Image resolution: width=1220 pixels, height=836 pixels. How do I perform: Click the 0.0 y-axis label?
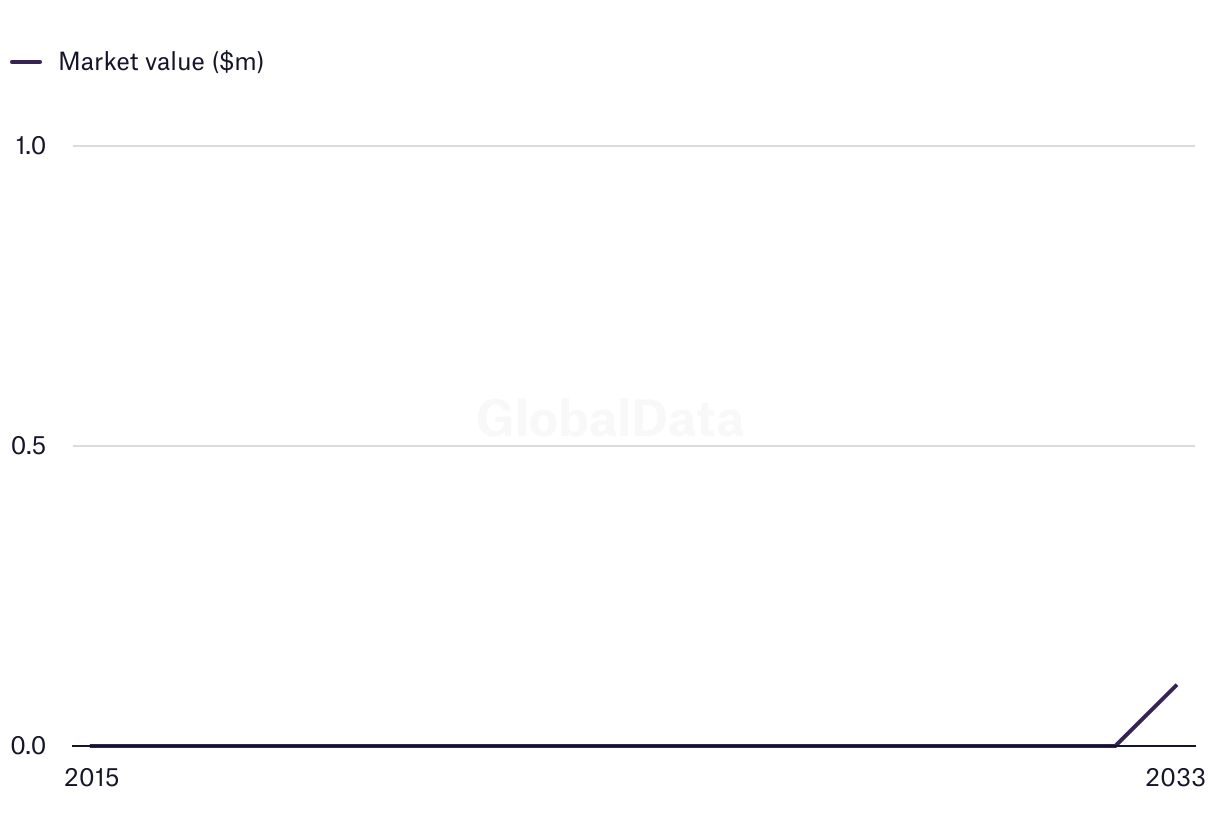coord(30,746)
